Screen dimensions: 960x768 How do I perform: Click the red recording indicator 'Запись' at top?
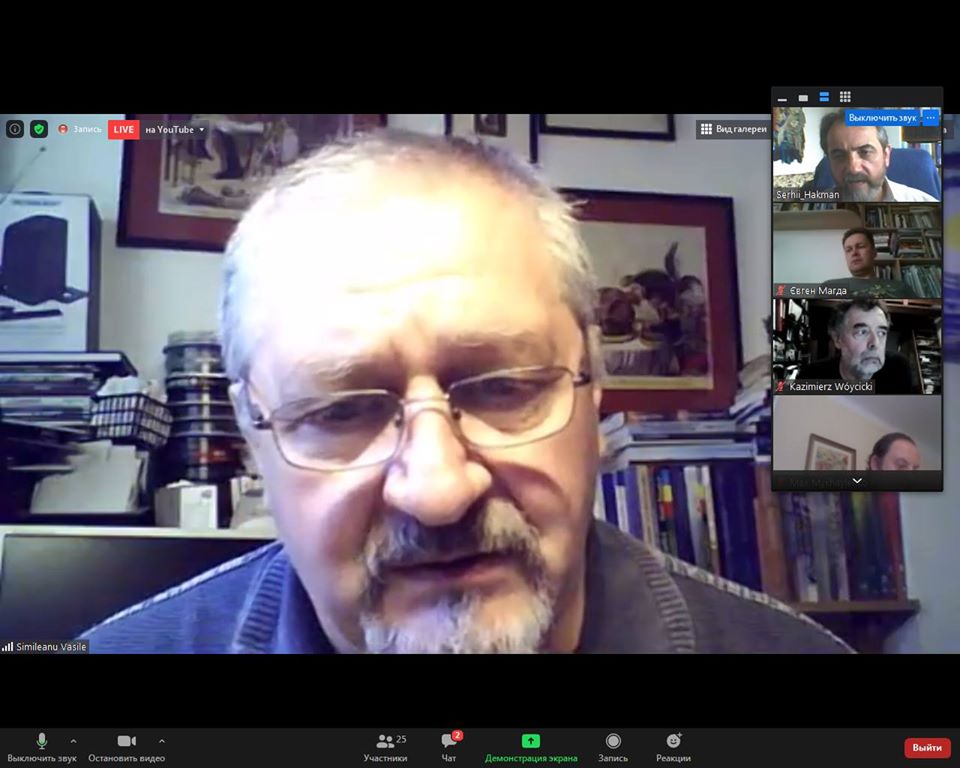point(80,129)
